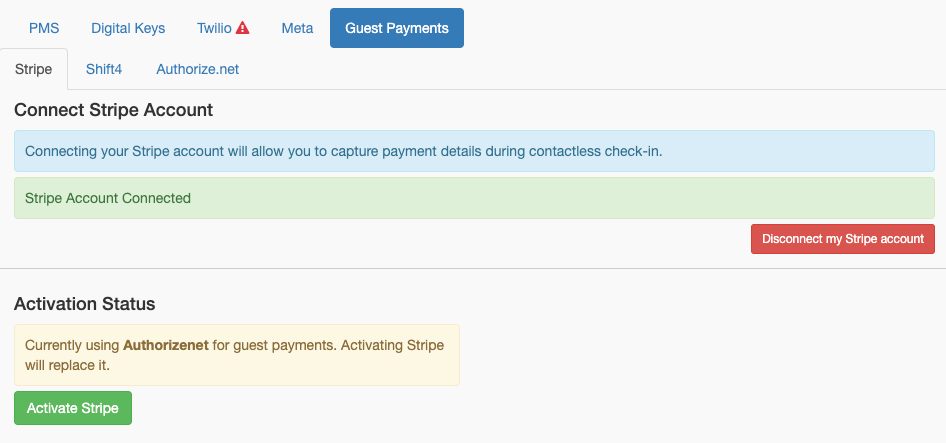Screen dimensions: 946x443
Task: Go to the Meta tab
Action: 297,28
